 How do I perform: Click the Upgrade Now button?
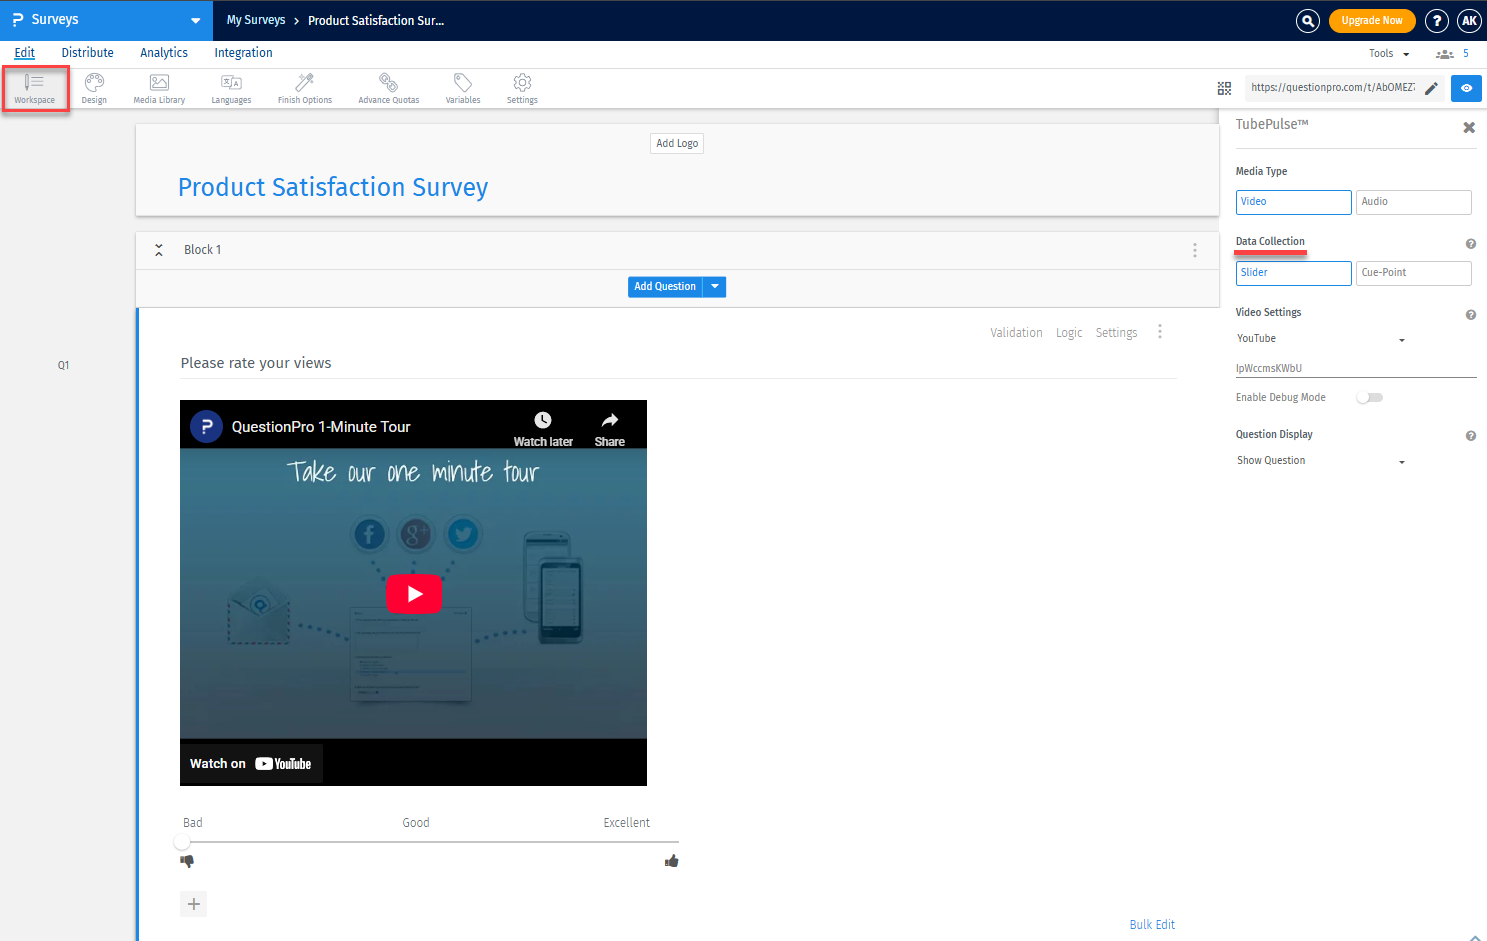(x=1371, y=20)
